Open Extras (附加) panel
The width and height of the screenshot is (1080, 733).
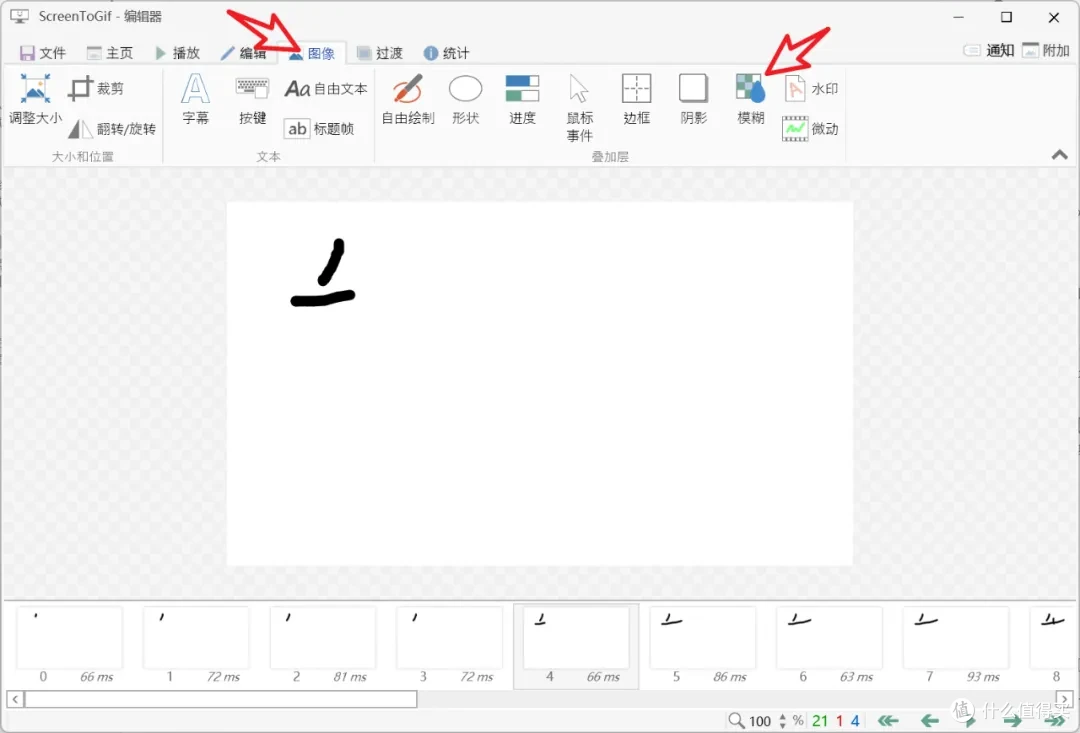[x=1046, y=50]
